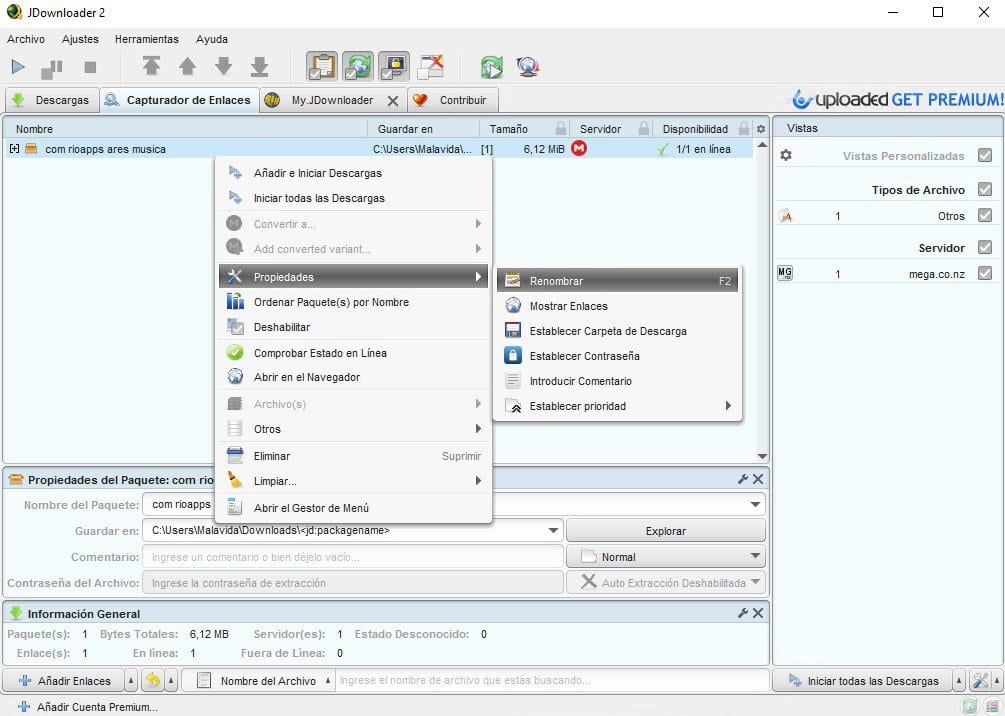
Task: Select Comprobar Estado en Línea
Action: tap(353, 353)
